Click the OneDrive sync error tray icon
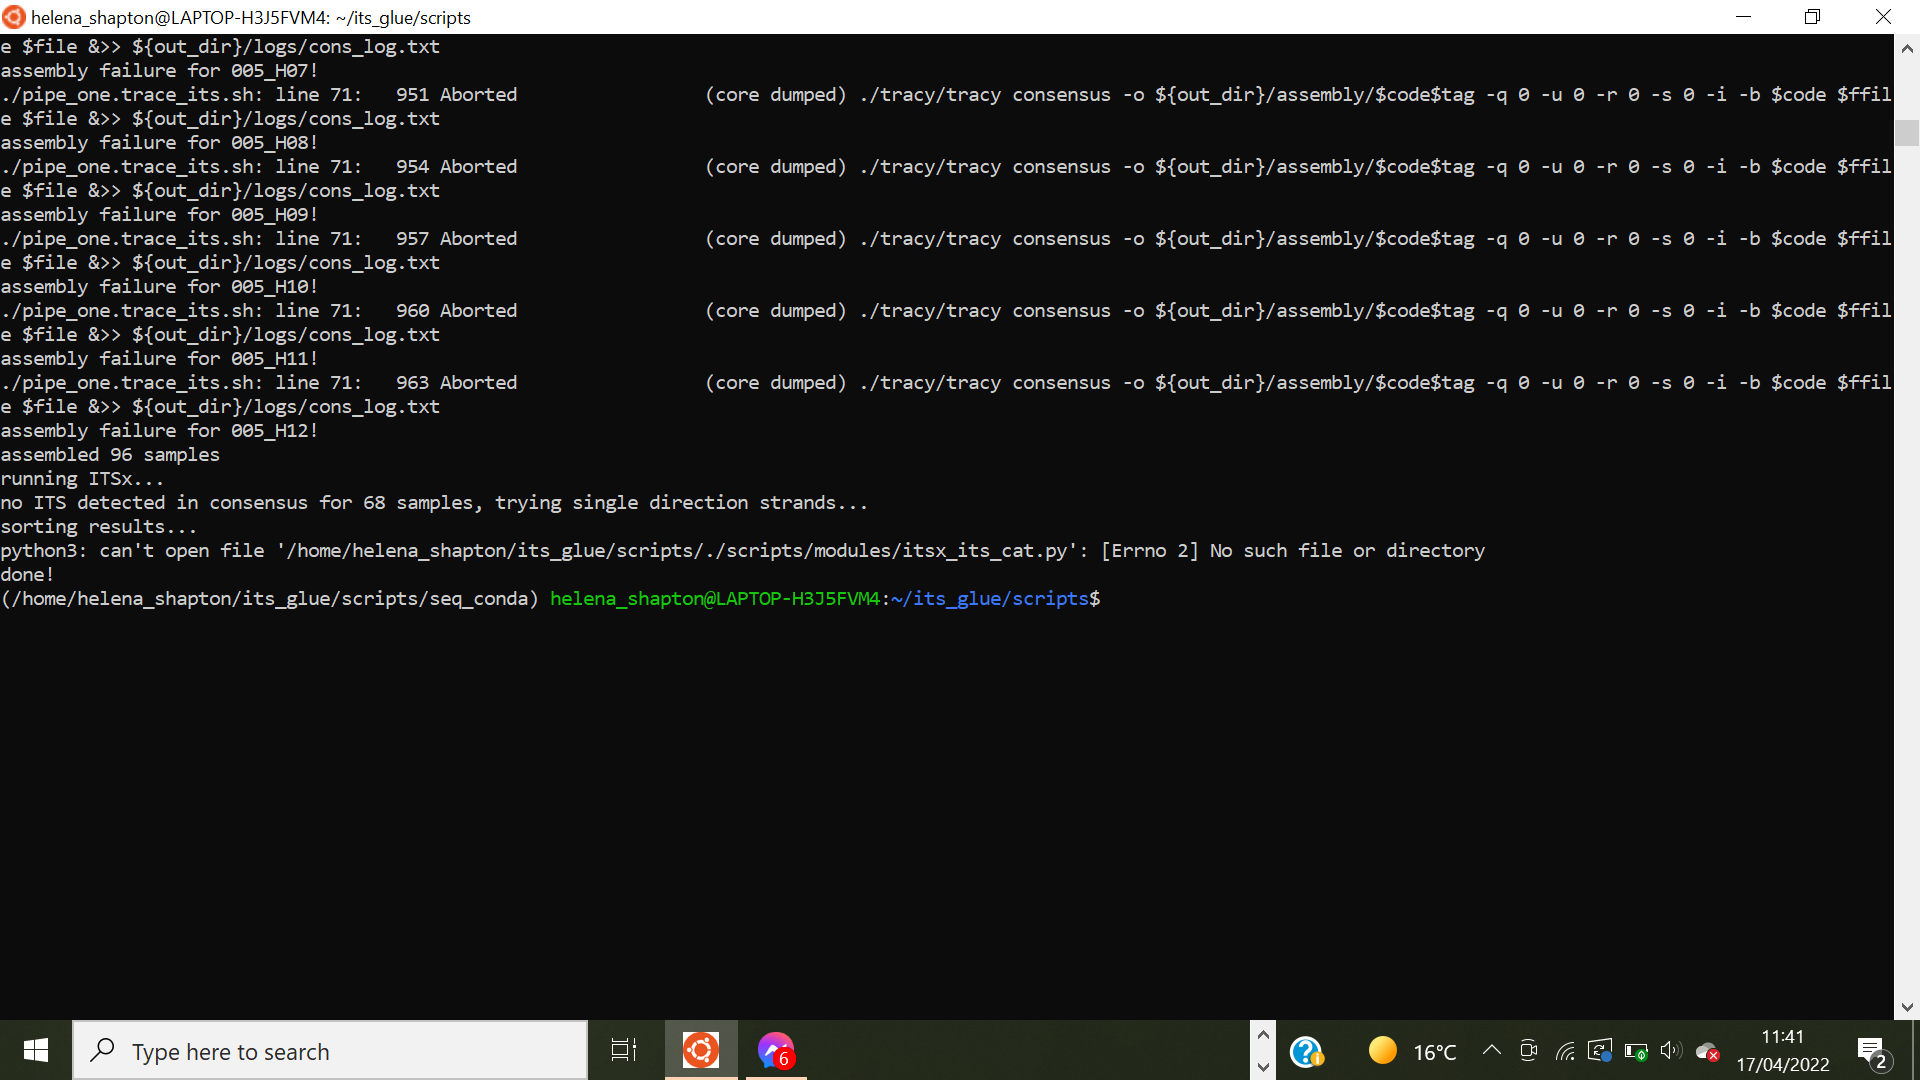The image size is (1920, 1080). point(1707,1050)
